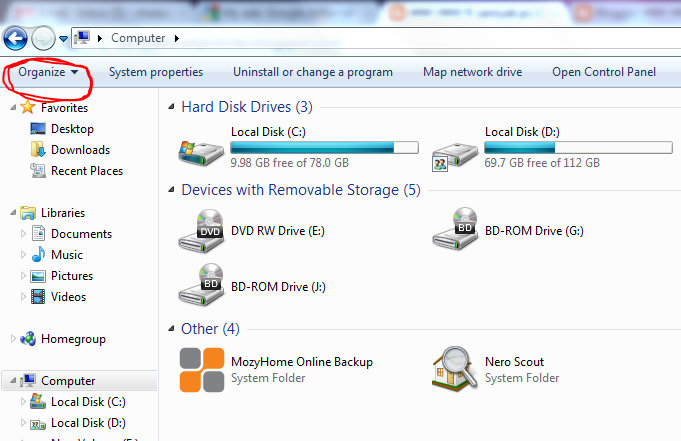Click Map network drive

pos(473,72)
